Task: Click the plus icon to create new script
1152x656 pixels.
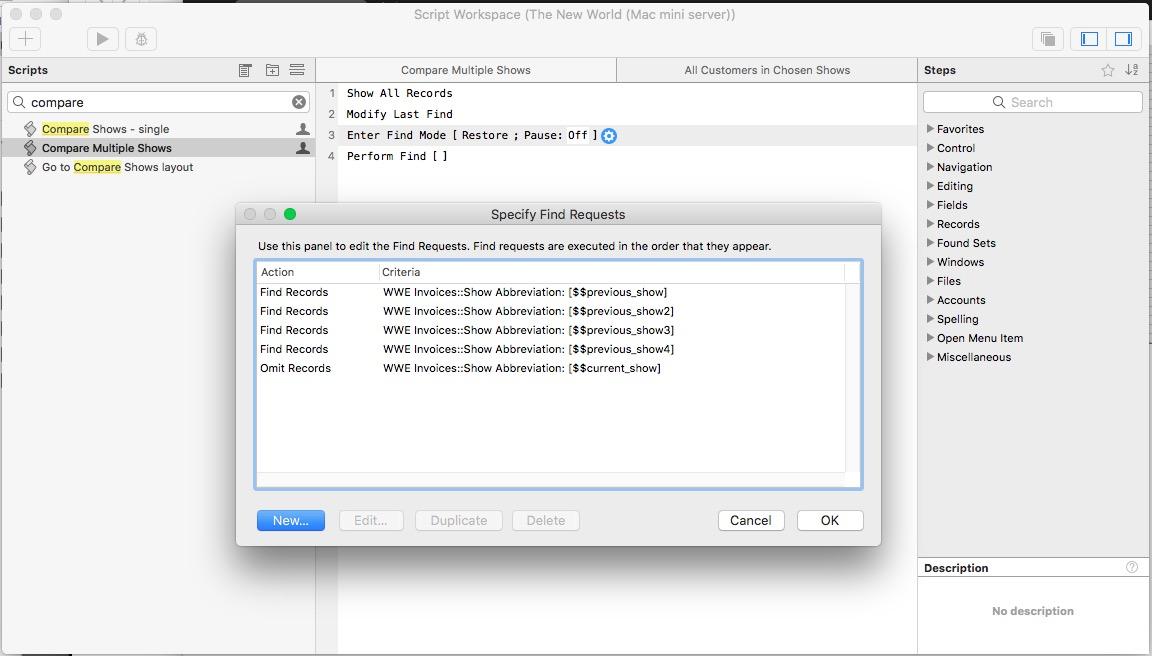Action: click(25, 39)
